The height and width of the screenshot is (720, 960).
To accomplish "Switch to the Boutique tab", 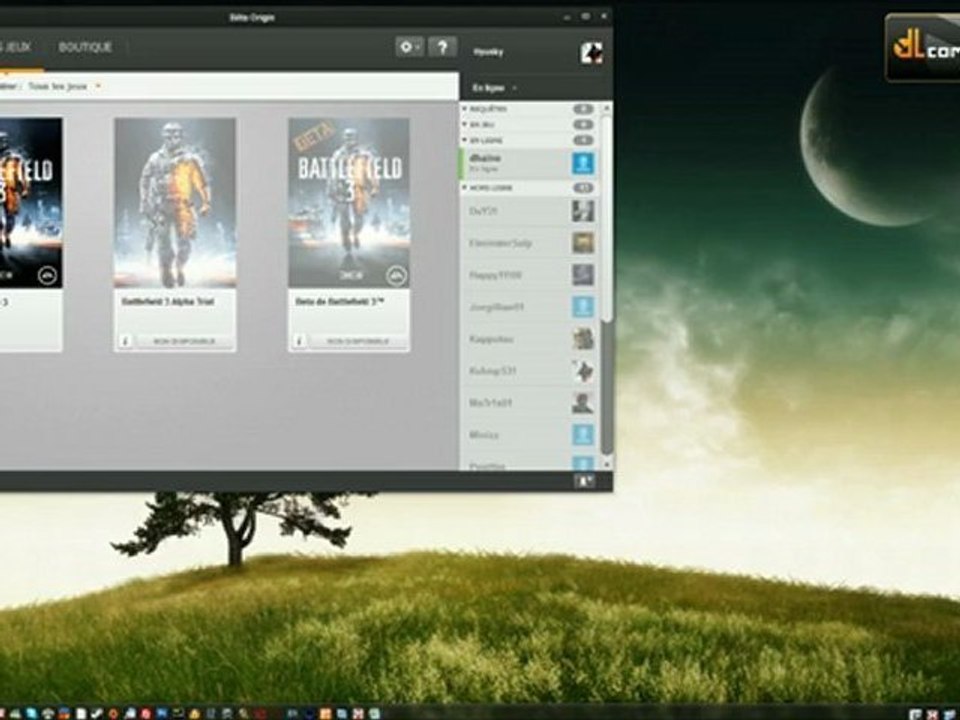I will click(x=85, y=47).
